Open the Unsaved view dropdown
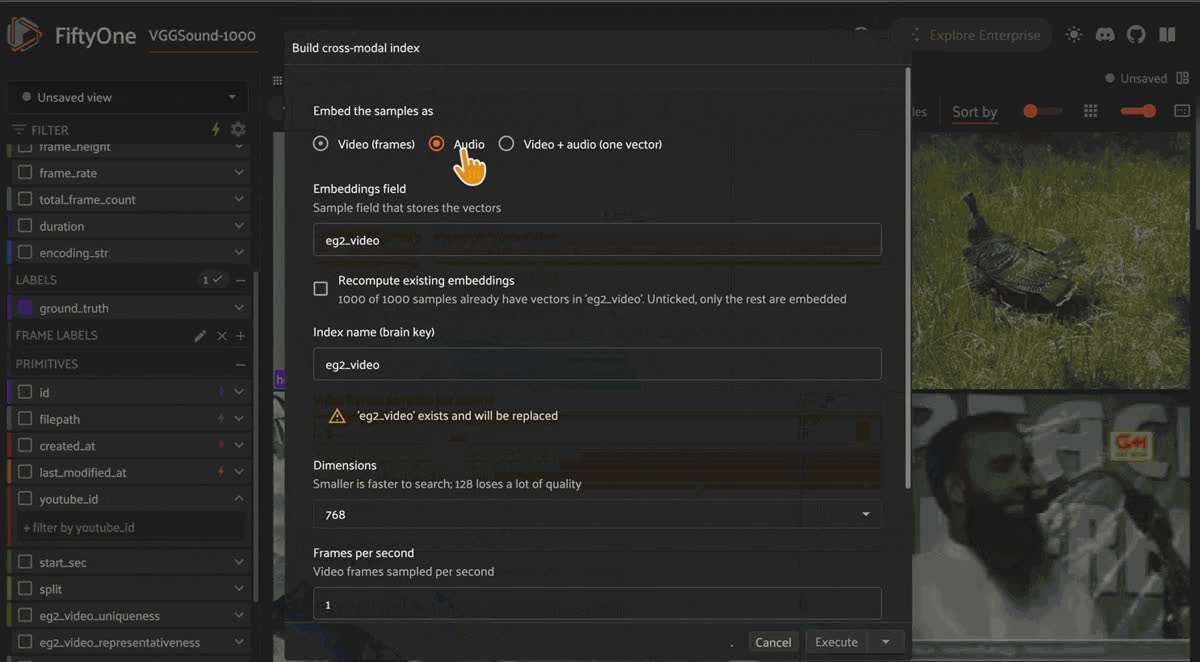This screenshot has width=1200, height=662. click(129, 98)
